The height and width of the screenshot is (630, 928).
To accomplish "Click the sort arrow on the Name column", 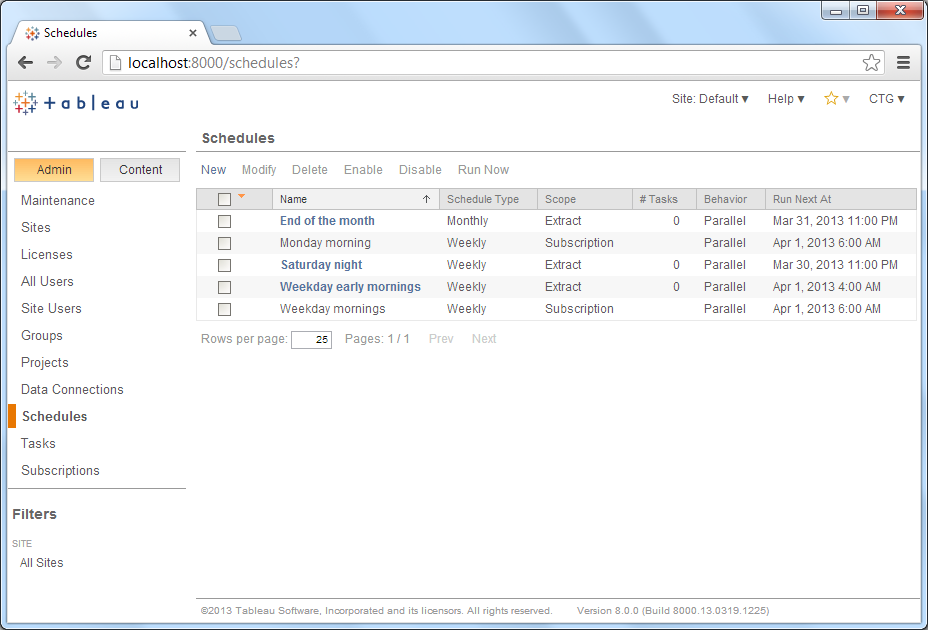I will [428, 199].
